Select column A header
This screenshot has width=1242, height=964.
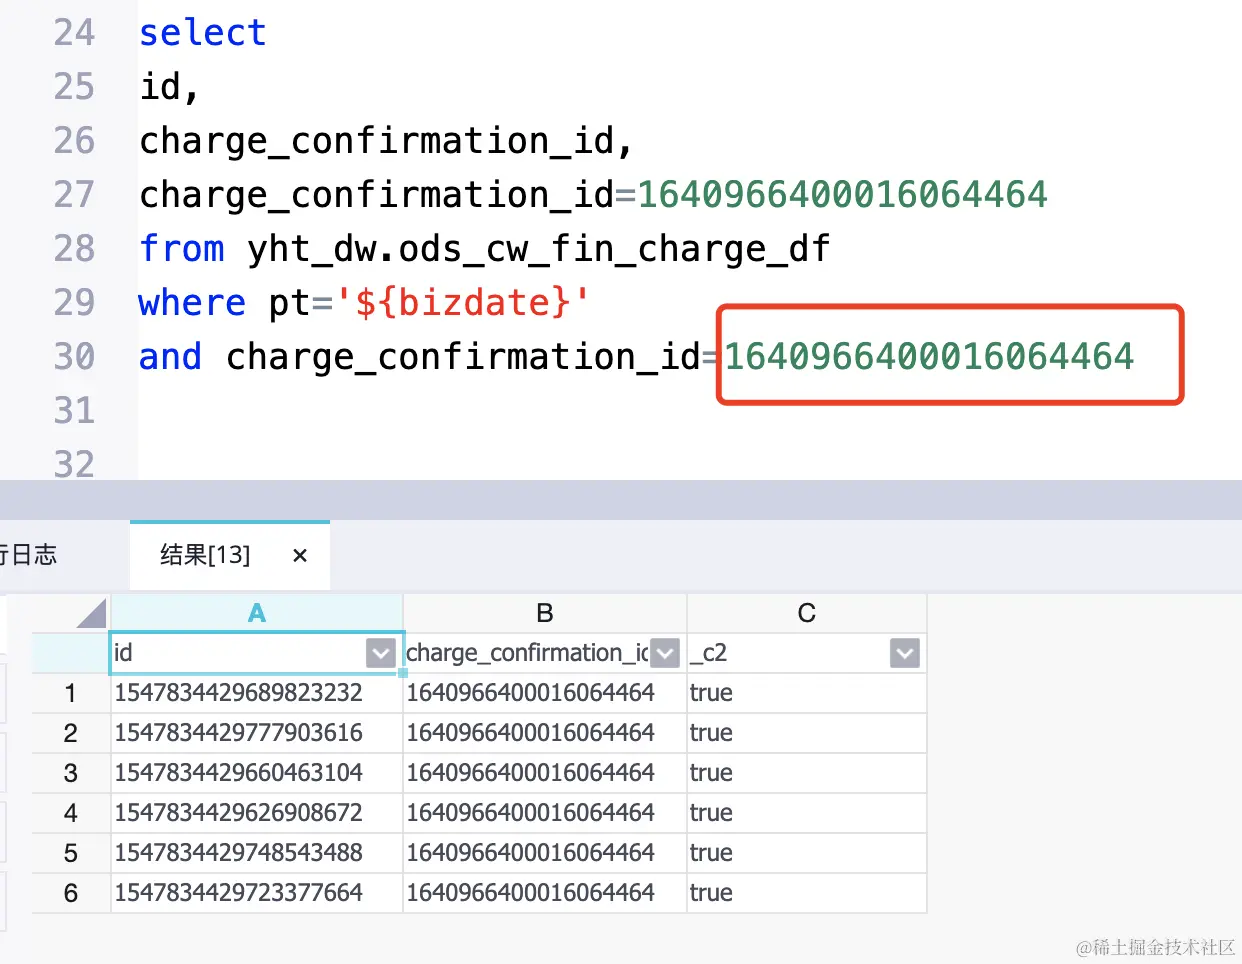pos(257,613)
